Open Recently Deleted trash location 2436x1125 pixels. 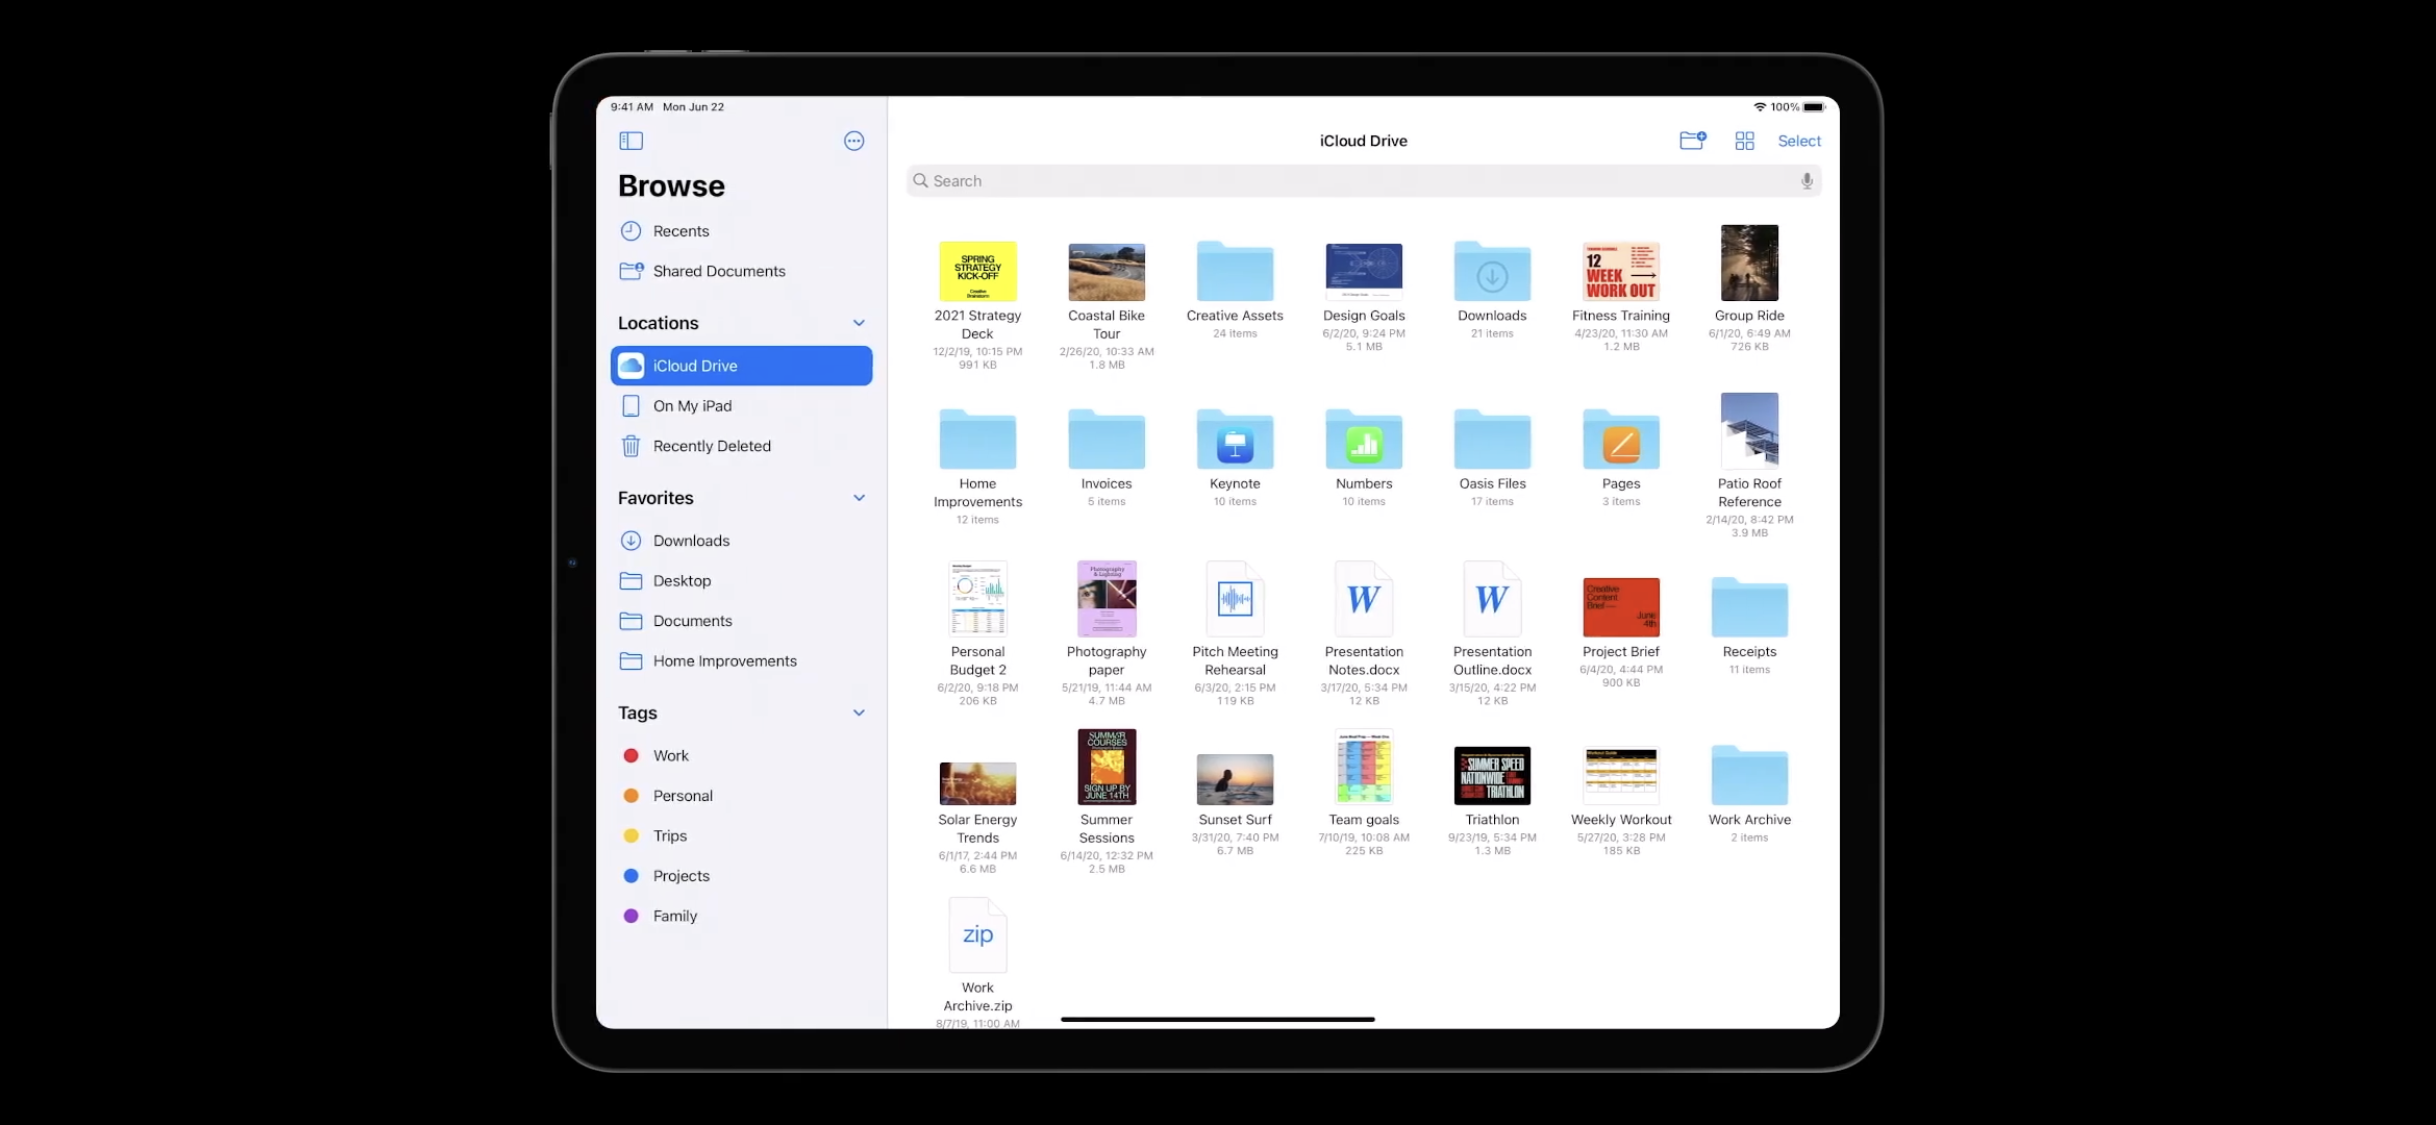tap(711, 446)
